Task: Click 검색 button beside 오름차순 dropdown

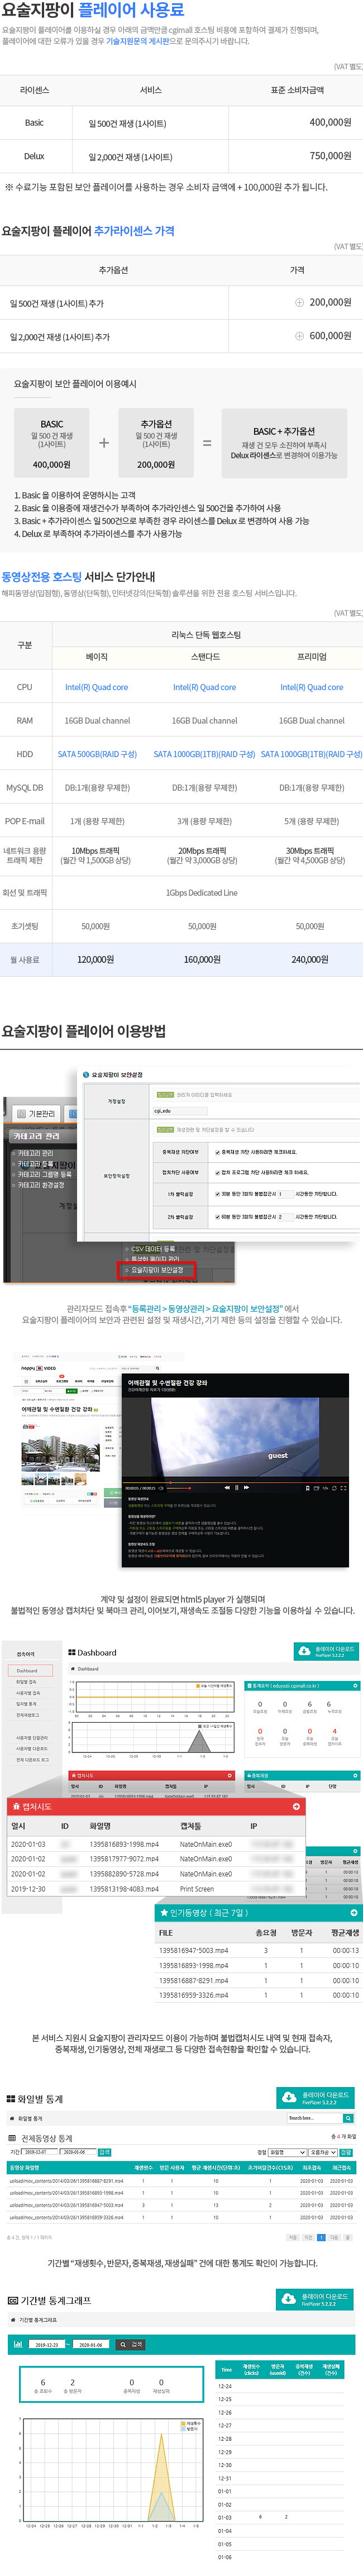Action: point(347,2152)
